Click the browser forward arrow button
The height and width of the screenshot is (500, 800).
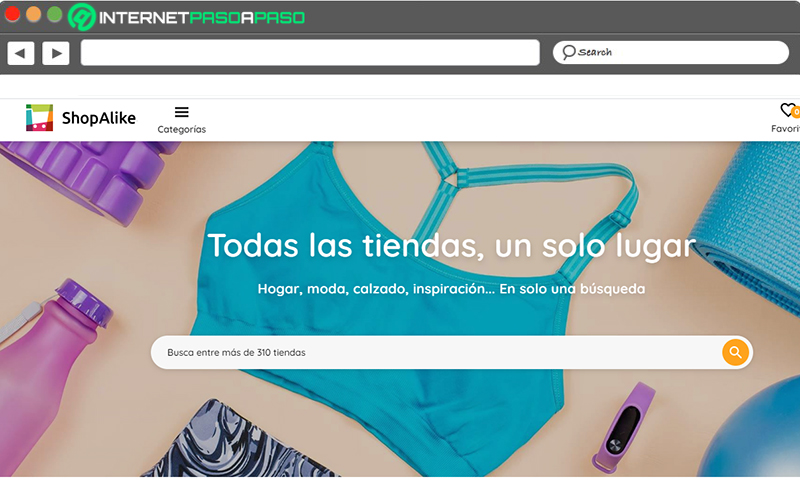pos(56,53)
